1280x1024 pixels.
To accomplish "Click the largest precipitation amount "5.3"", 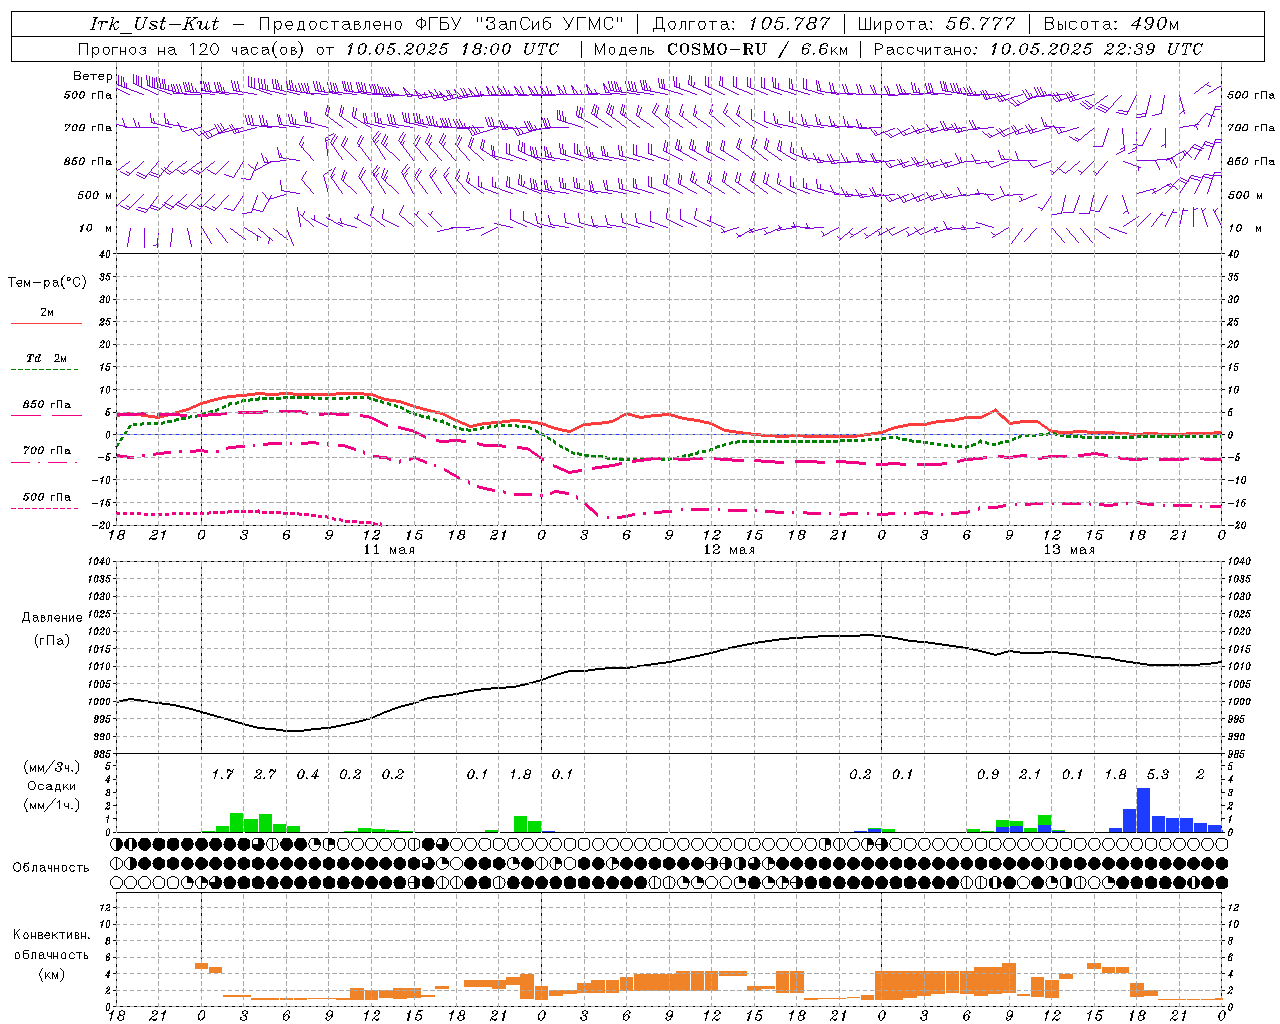I will [x=1158, y=774].
